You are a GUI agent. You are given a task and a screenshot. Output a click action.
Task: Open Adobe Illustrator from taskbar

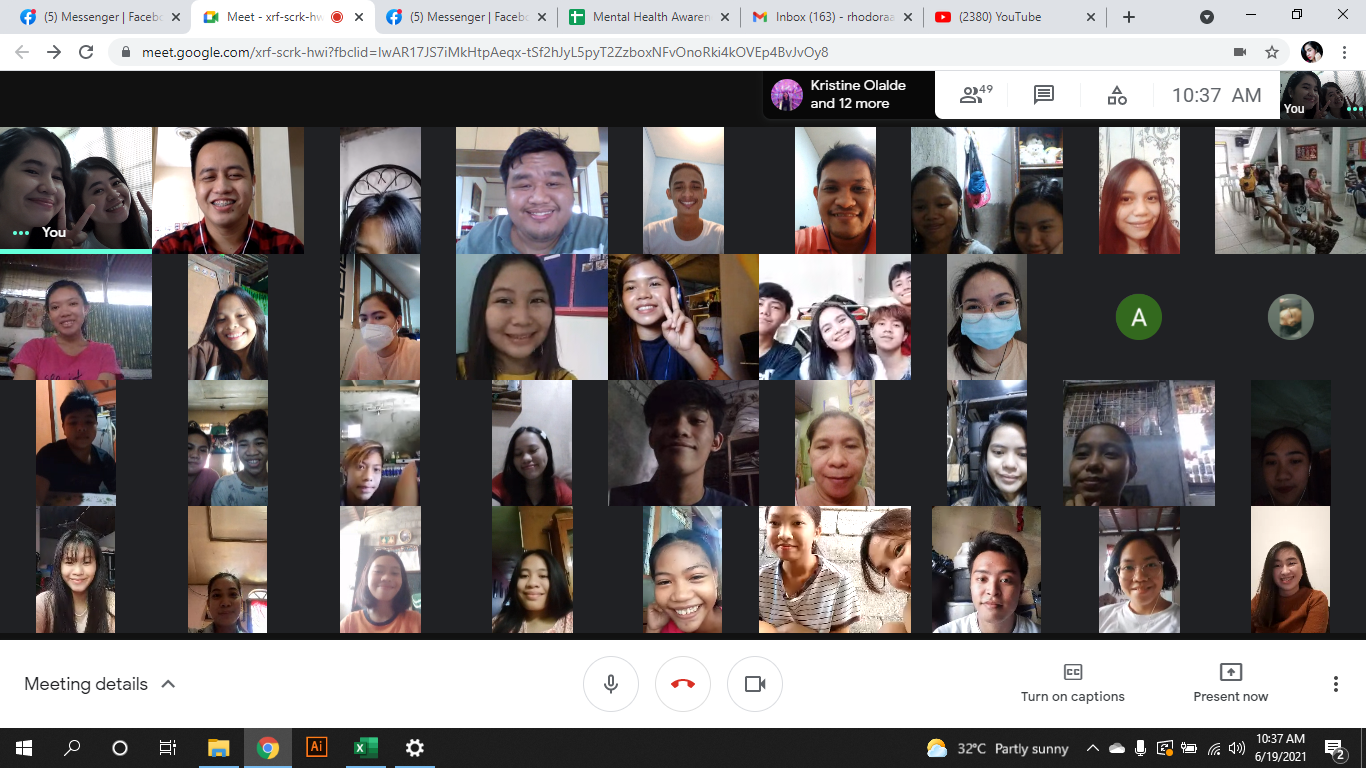click(316, 747)
